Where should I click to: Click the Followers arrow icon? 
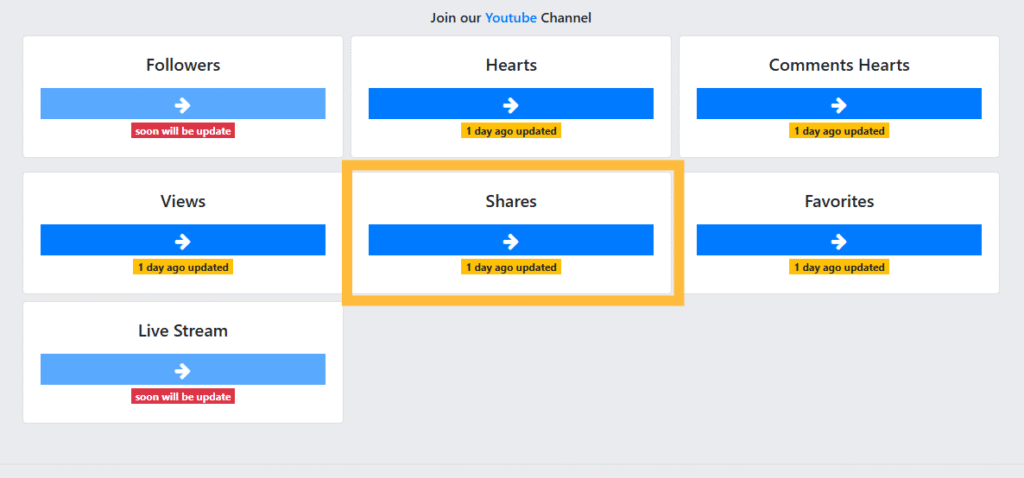(183, 104)
